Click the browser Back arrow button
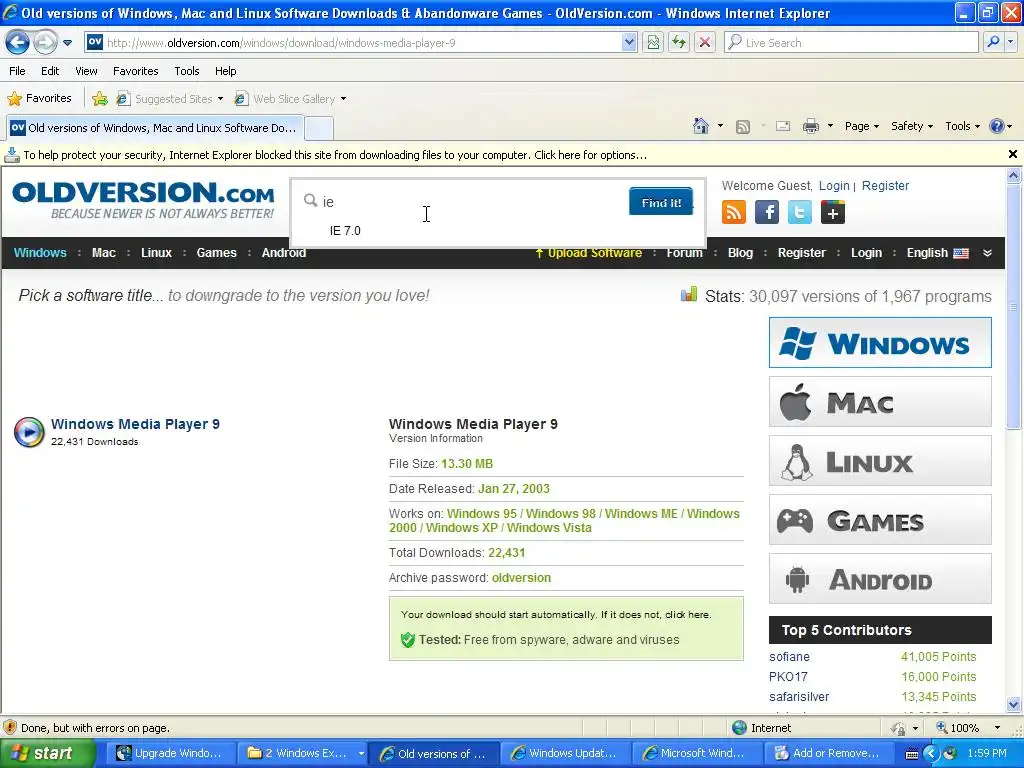The height and width of the screenshot is (768, 1024). pos(18,43)
